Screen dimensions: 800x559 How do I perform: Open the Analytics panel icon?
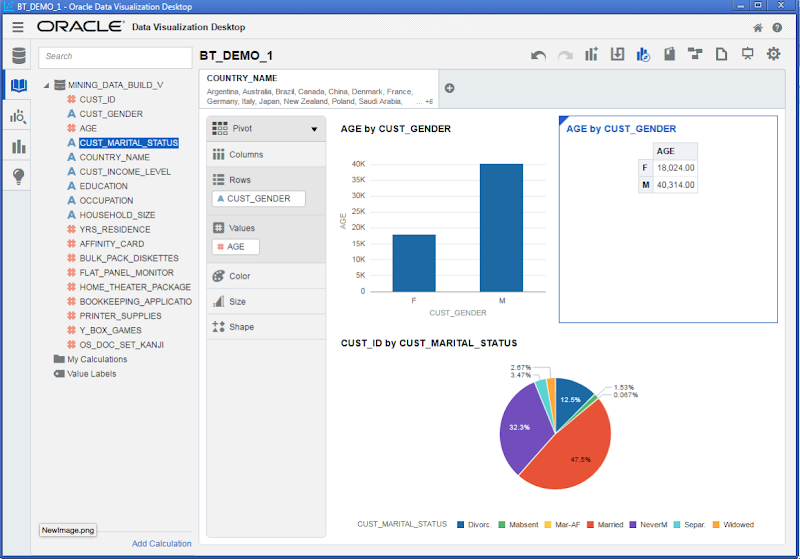[18, 117]
